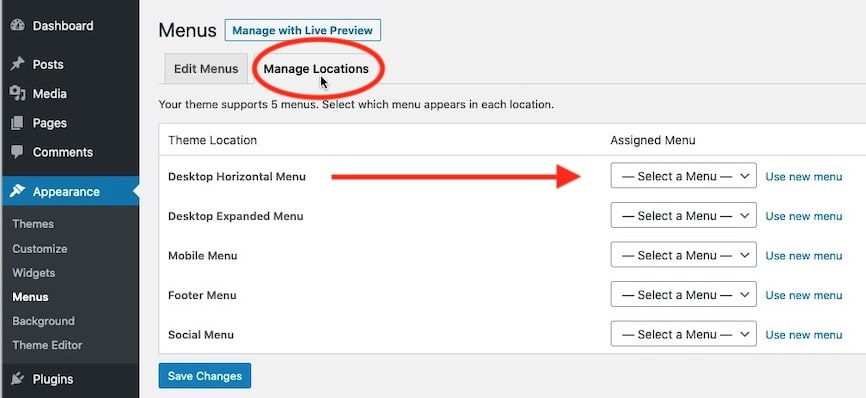Click the Menus page heading
This screenshot has width=866, height=398.
pos(187,30)
